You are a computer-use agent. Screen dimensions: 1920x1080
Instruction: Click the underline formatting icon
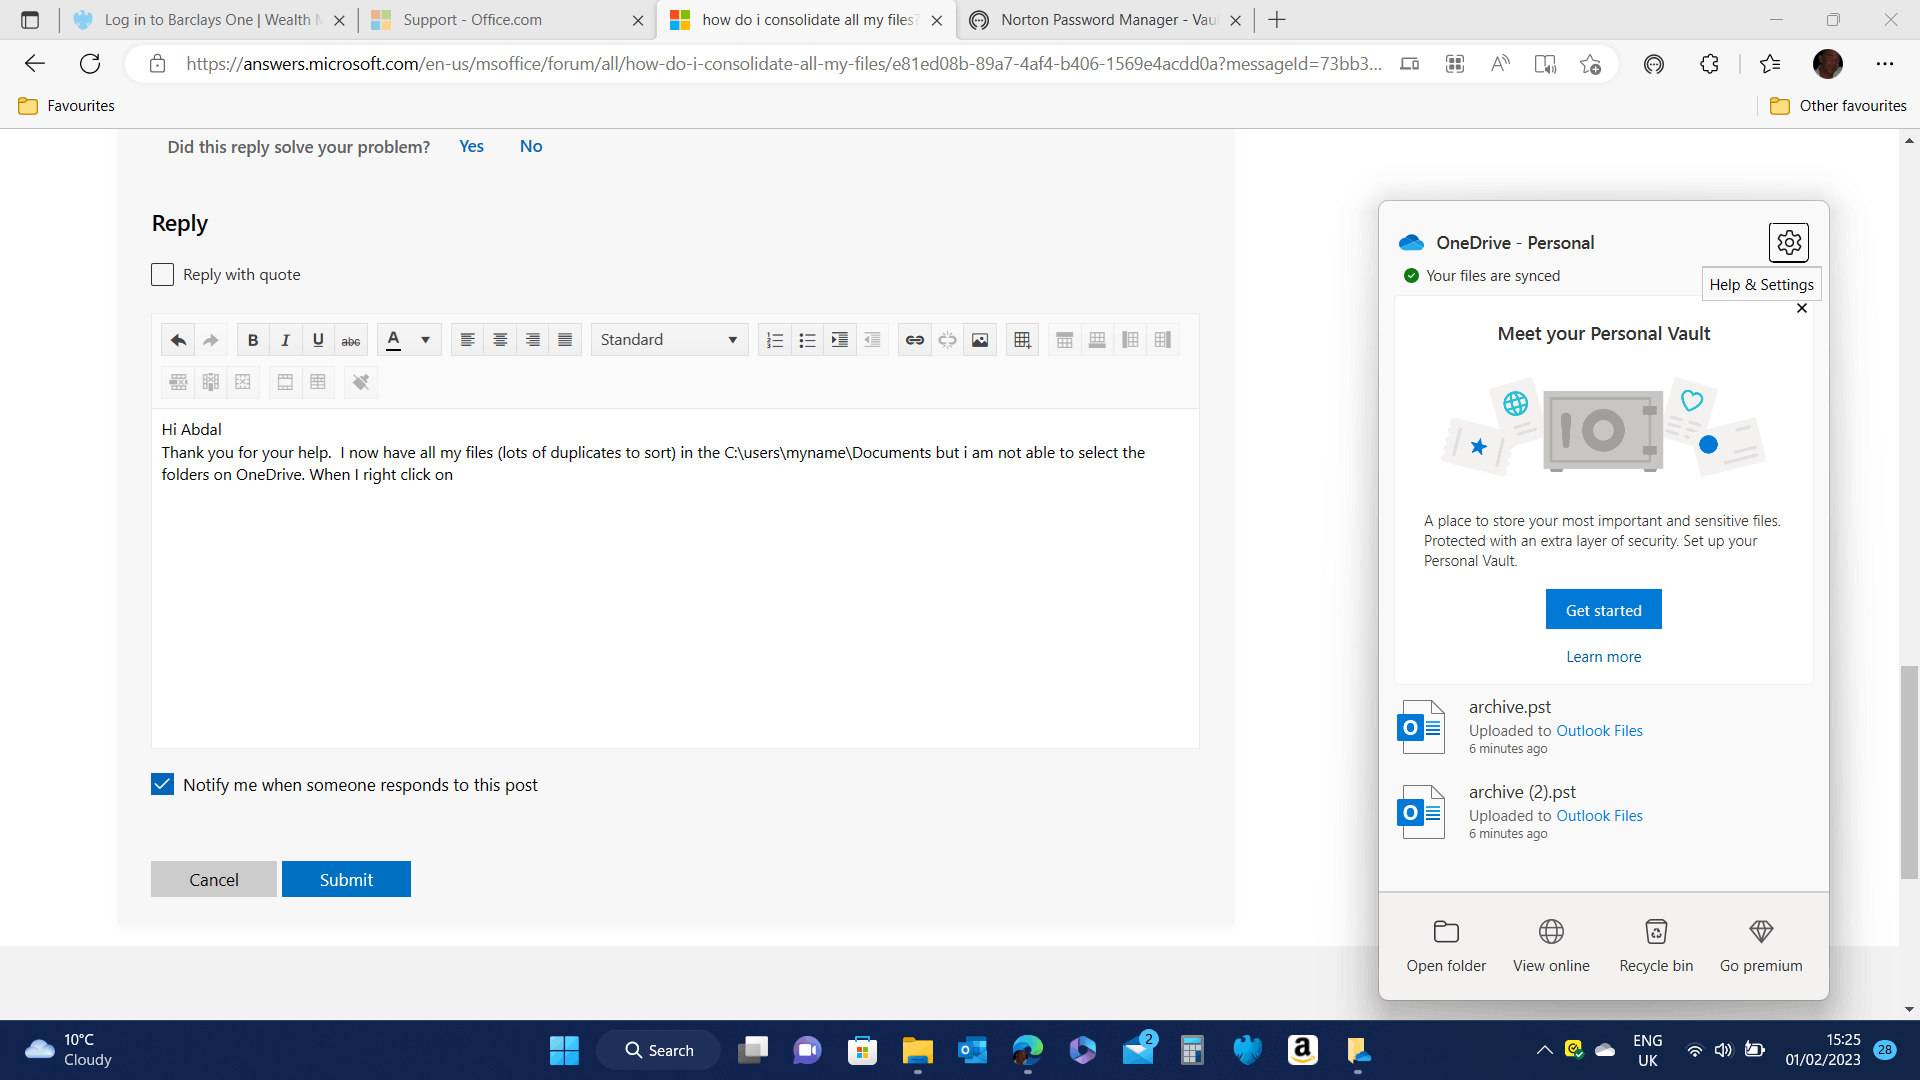point(318,340)
